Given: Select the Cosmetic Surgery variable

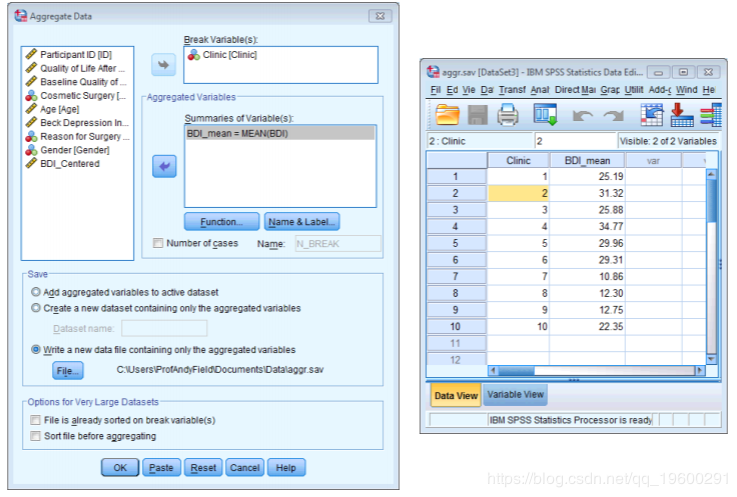Looking at the screenshot, I should point(76,95).
